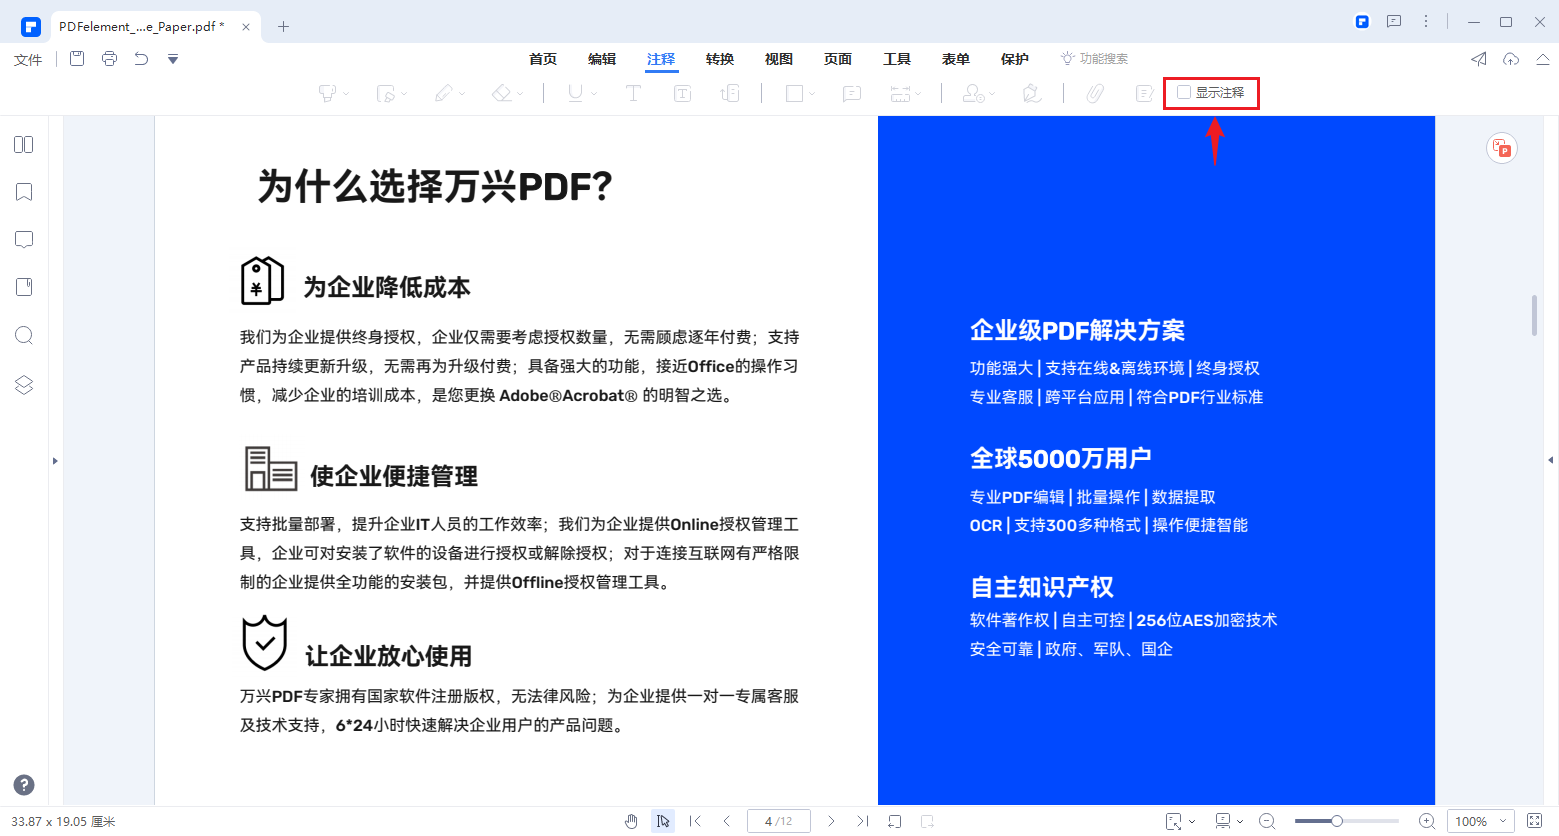Insert a sticky note comment

pos(851,93)
